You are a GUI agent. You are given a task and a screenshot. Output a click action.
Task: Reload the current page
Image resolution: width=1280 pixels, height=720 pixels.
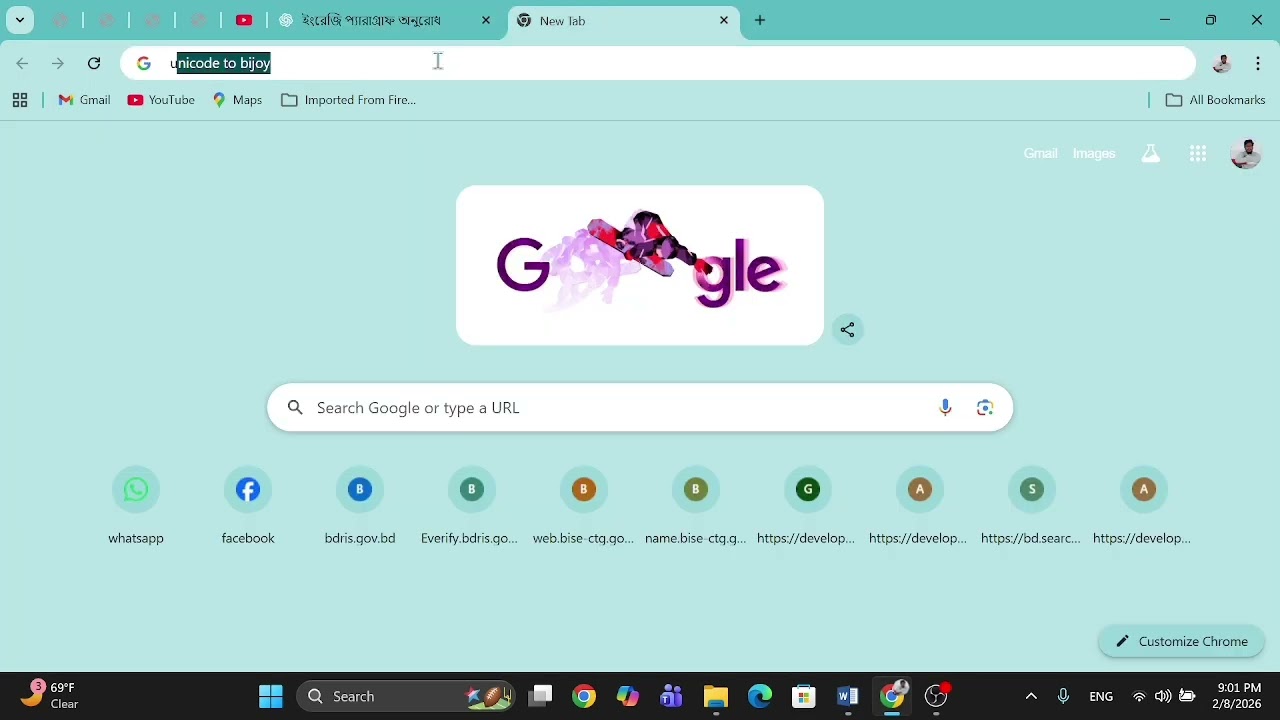(95, 64)
